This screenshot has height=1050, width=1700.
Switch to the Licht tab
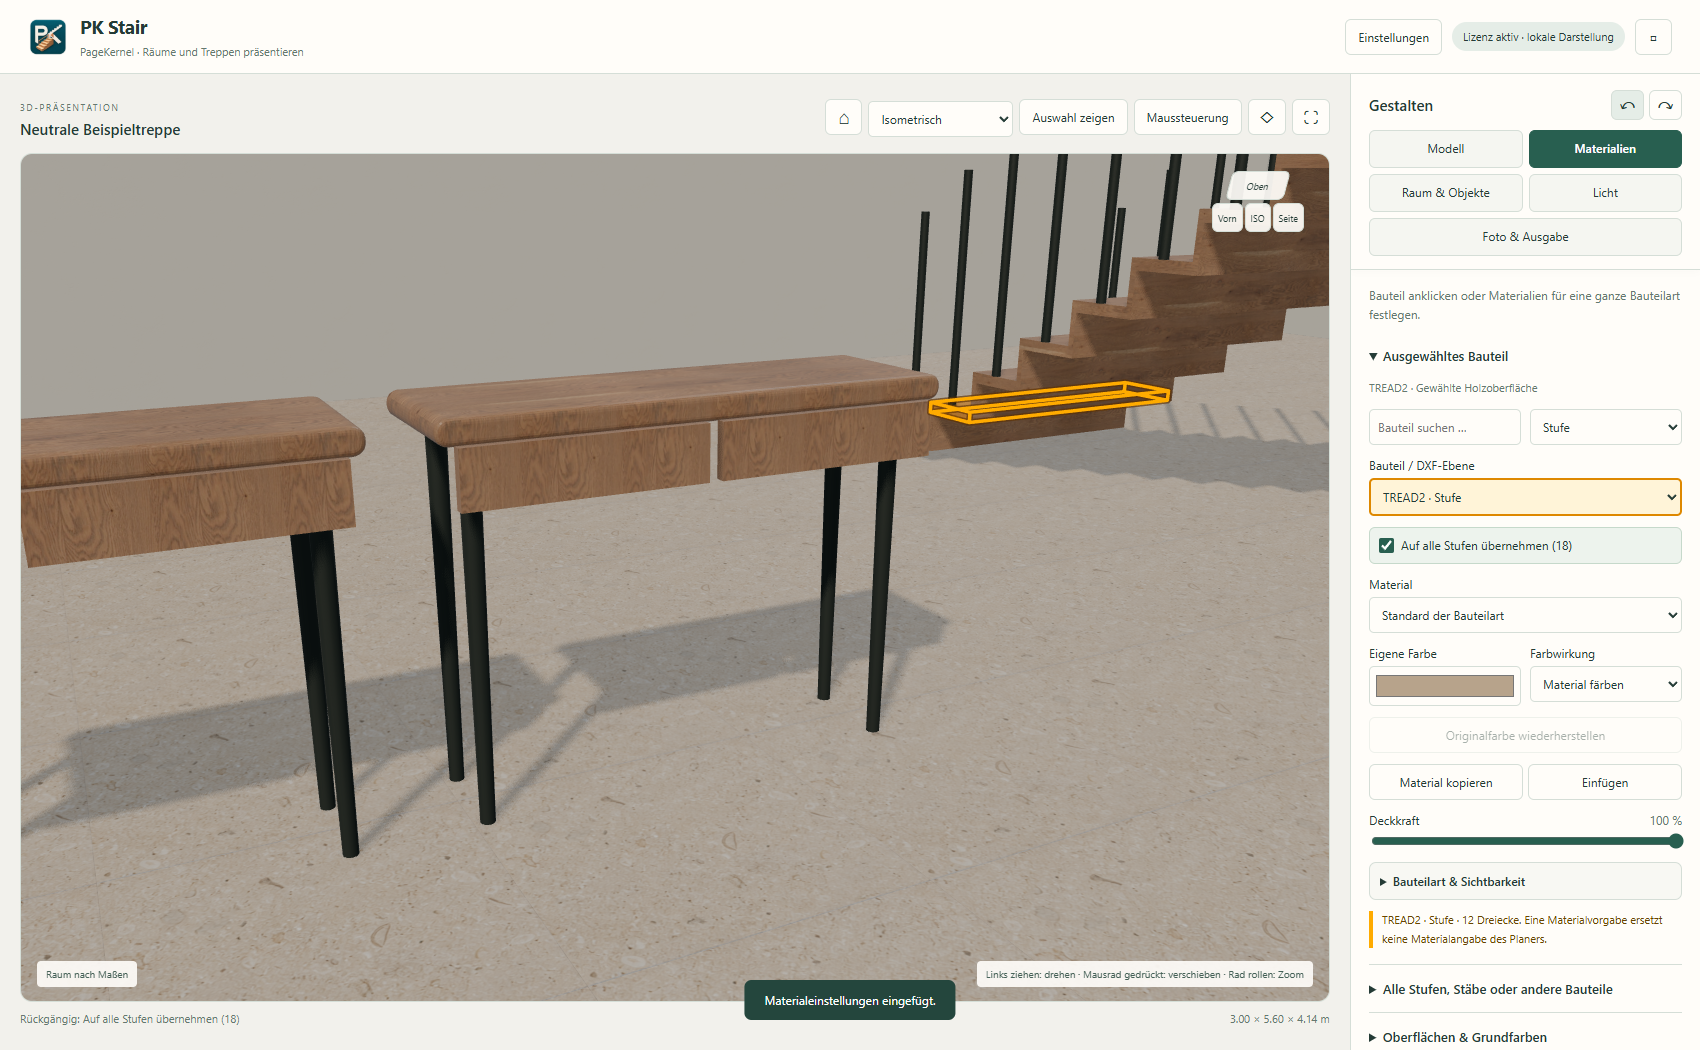[x=1605, y=193]
